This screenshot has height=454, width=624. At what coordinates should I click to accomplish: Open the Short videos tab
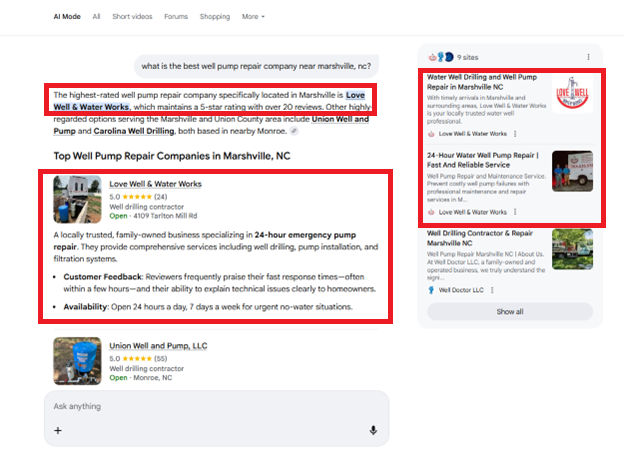(x=132, y=17)
